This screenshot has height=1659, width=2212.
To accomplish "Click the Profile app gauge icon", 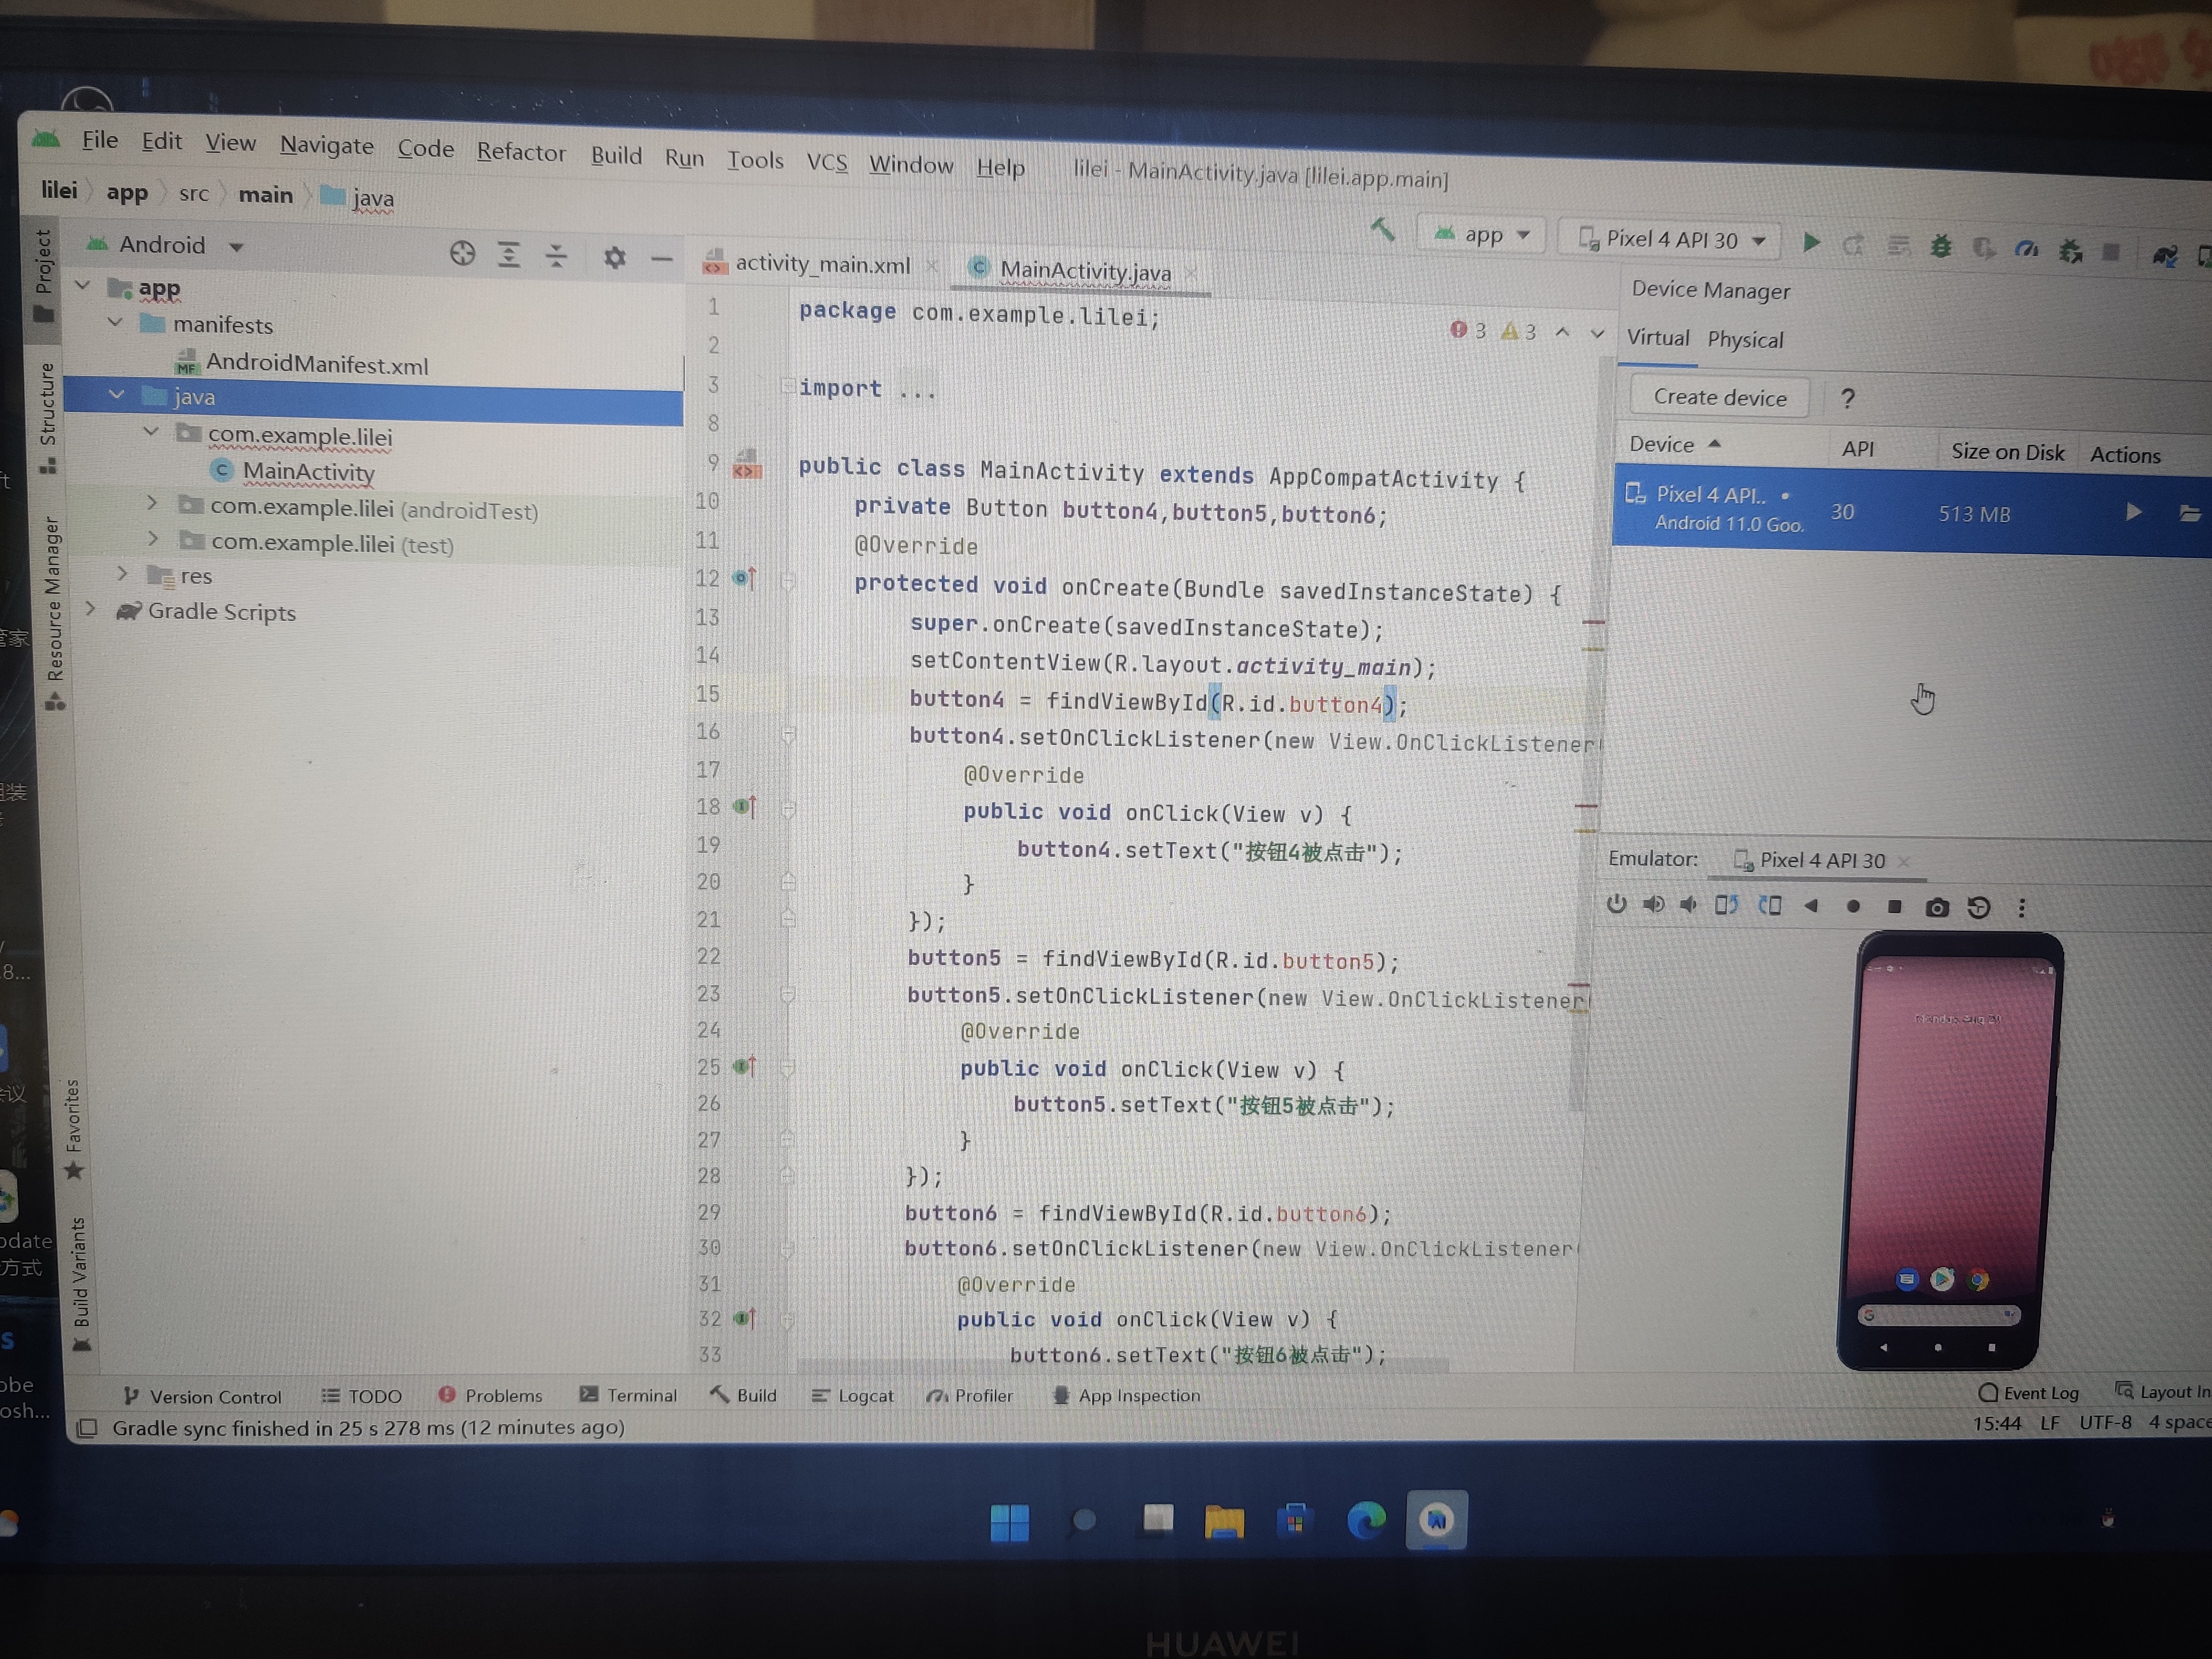I will [2027, 249].
